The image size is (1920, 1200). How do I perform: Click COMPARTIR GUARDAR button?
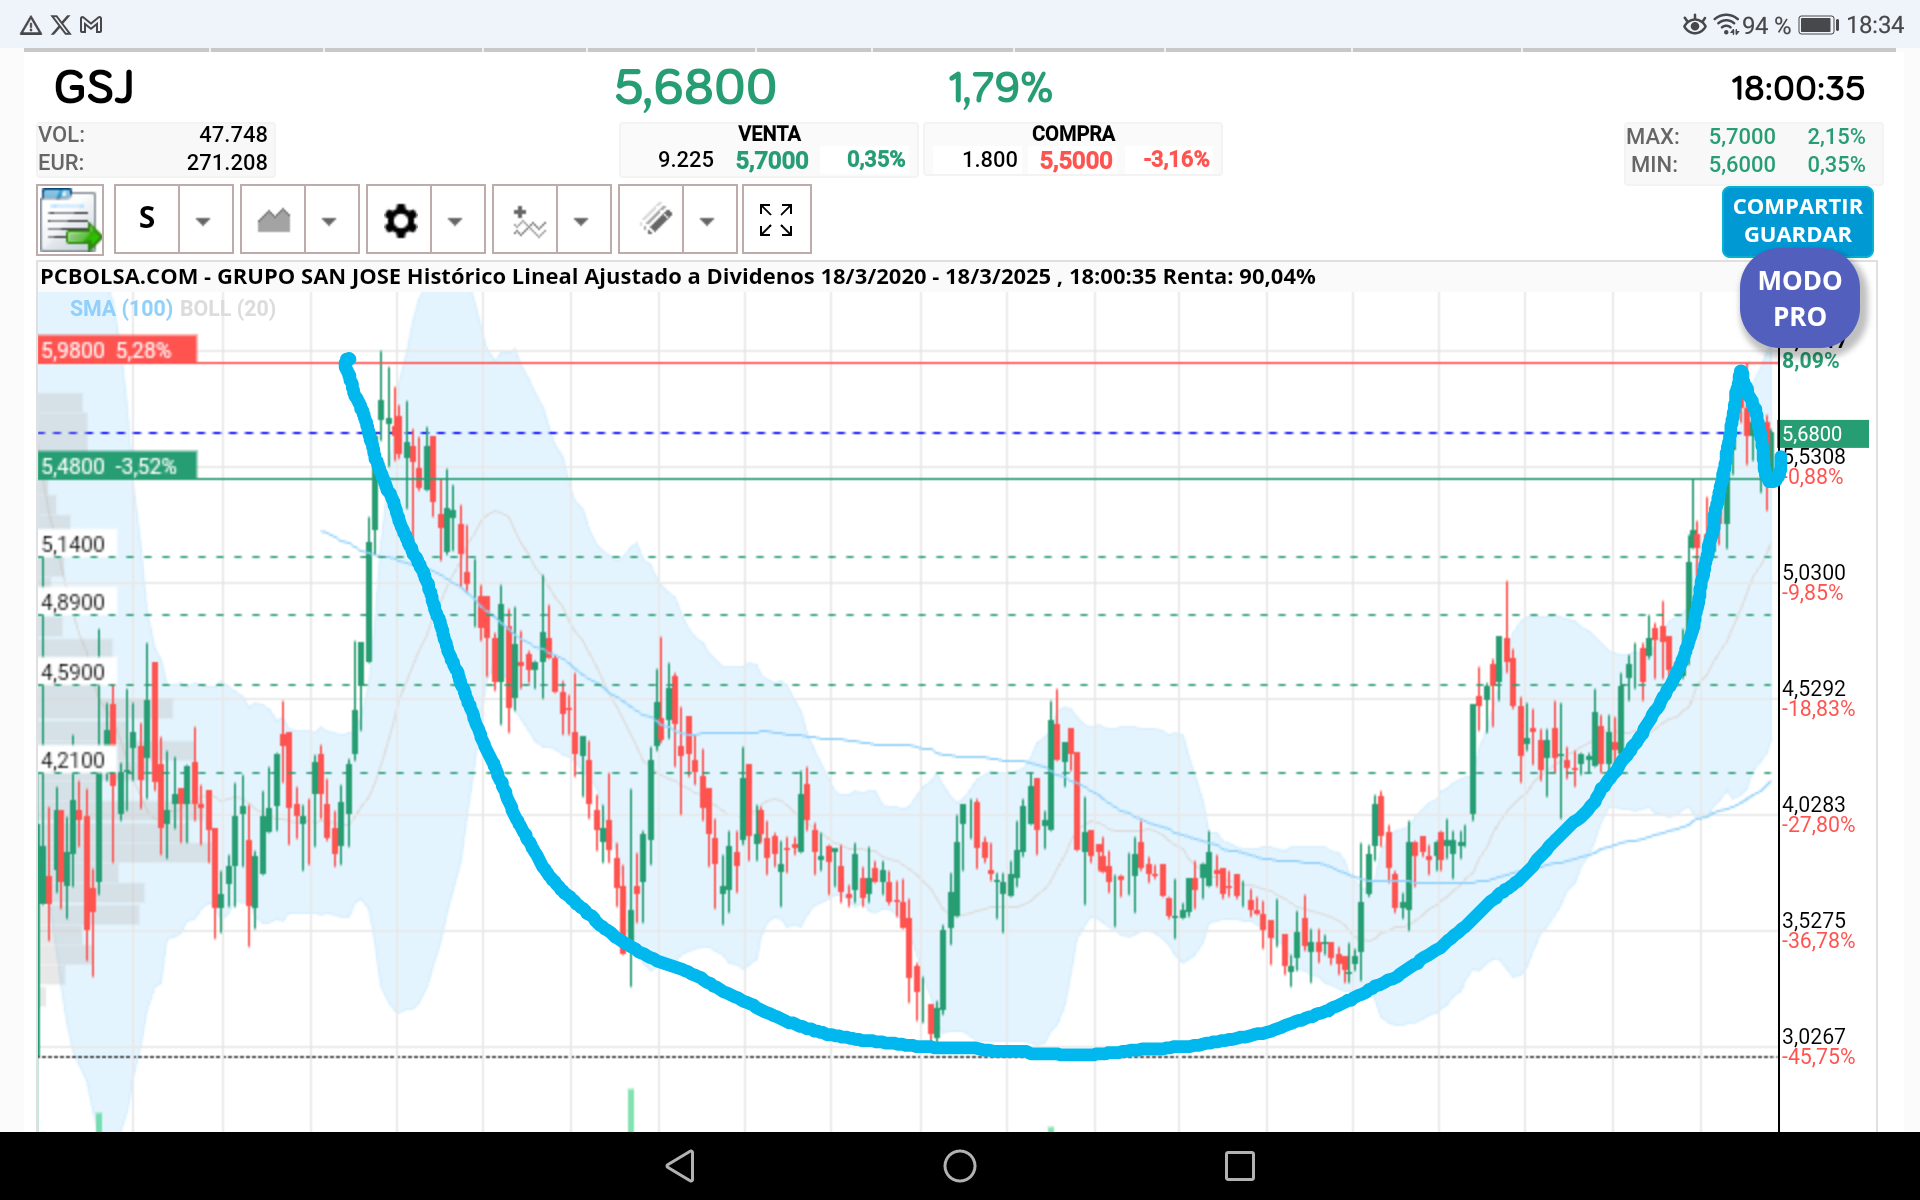click(x=1797, y=221)
